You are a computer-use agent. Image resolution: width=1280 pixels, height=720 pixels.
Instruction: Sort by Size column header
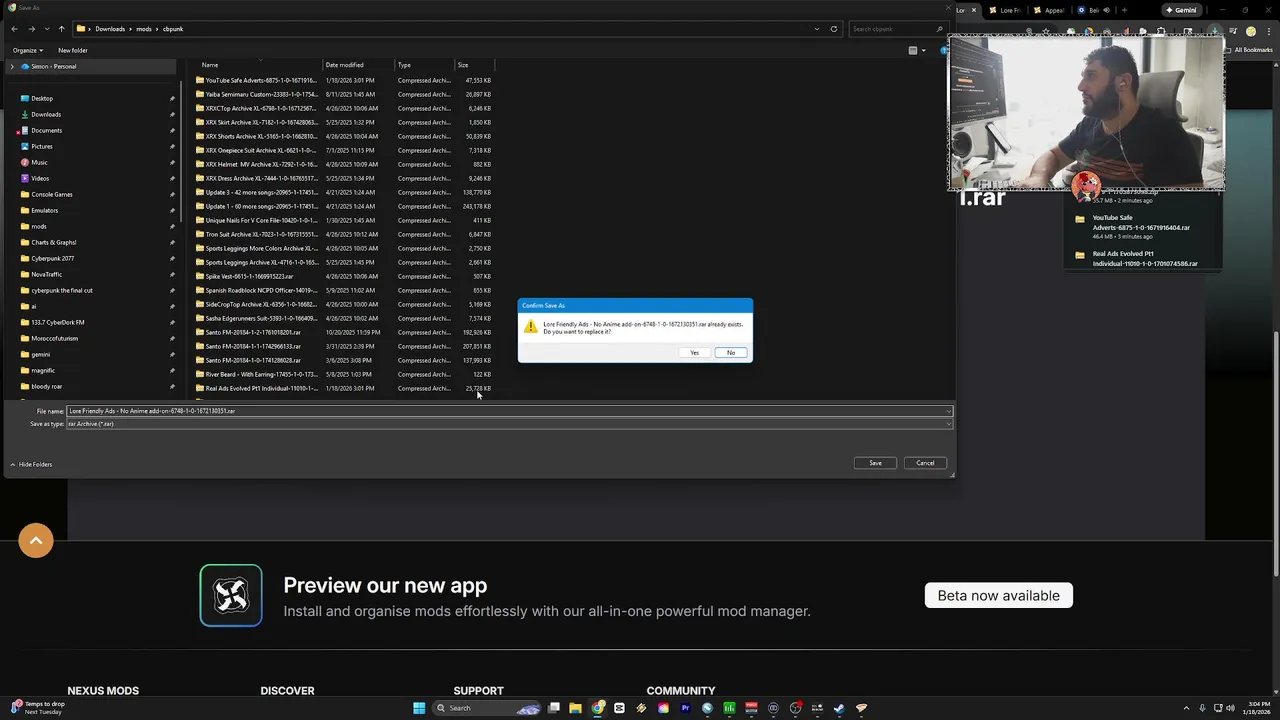point(463,65)
